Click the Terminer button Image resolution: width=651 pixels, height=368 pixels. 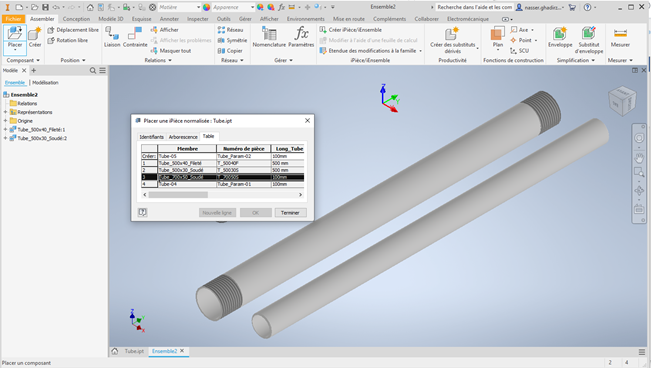coord(290,213)
